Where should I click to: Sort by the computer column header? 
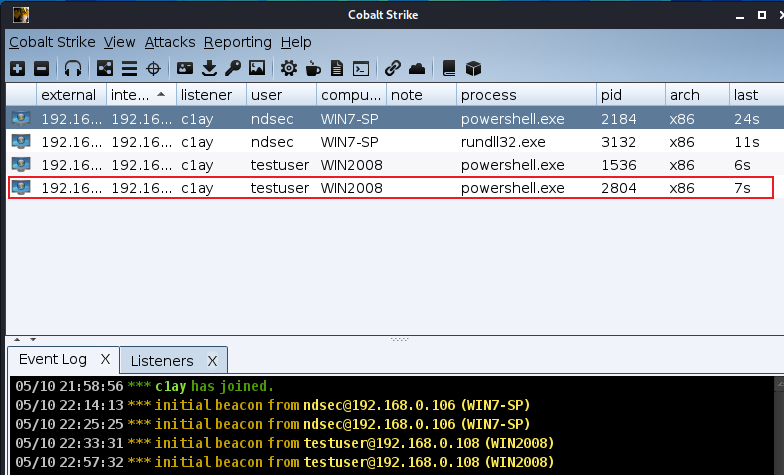(x=352, y=94)
